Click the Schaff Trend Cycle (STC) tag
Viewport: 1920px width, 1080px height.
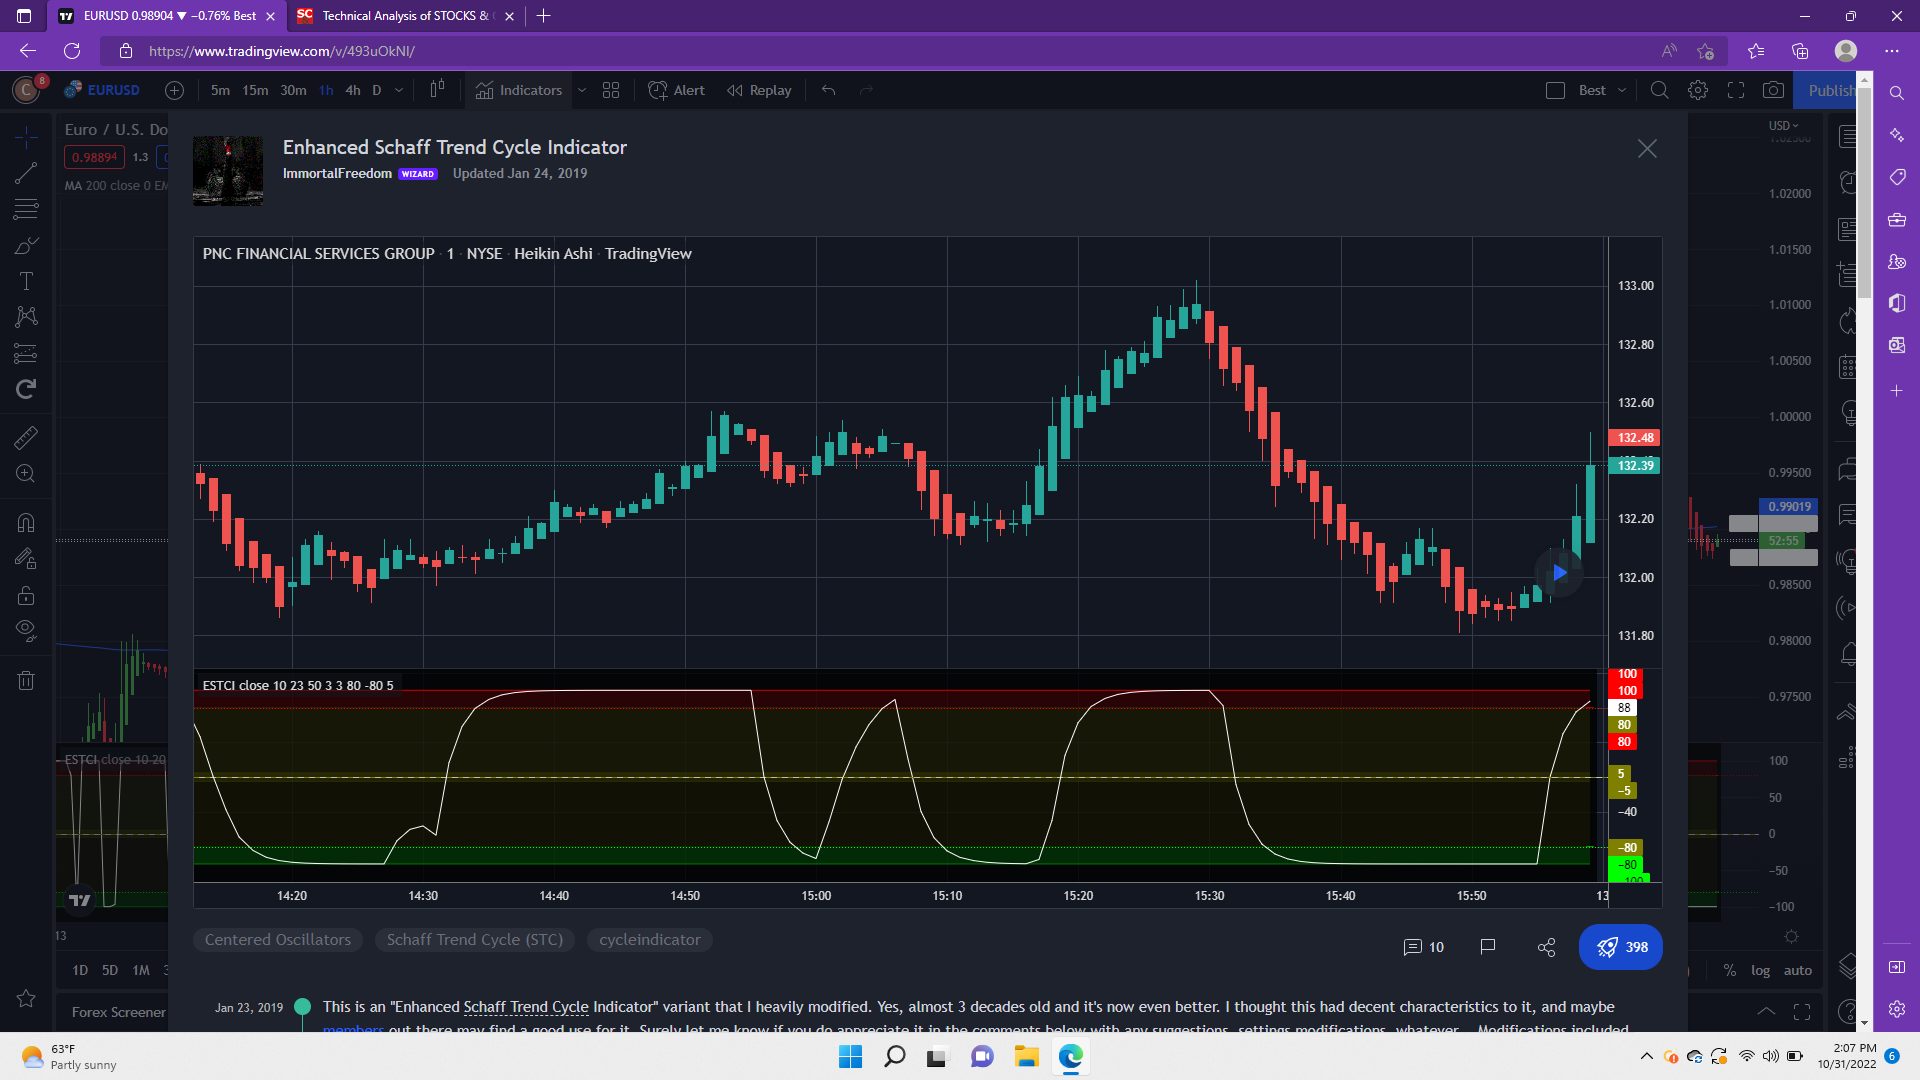point(475,940)
